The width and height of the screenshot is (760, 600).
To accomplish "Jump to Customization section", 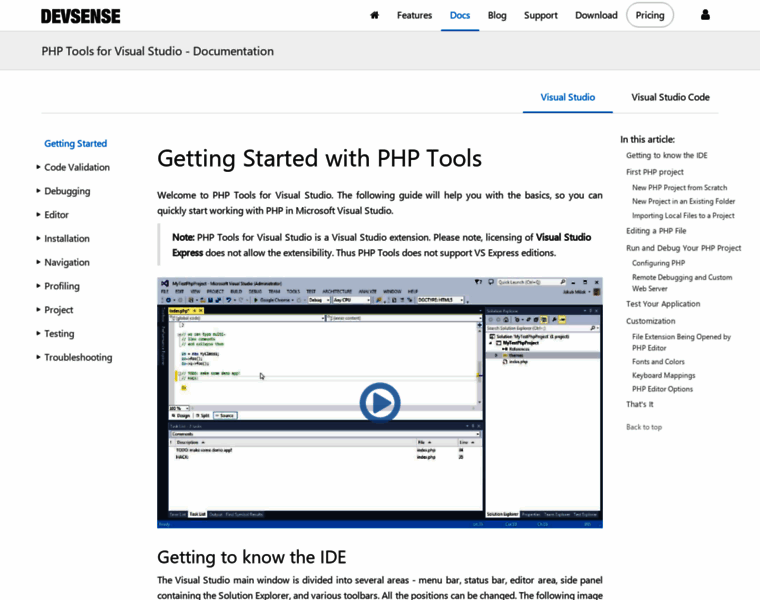I will point(650,321).
